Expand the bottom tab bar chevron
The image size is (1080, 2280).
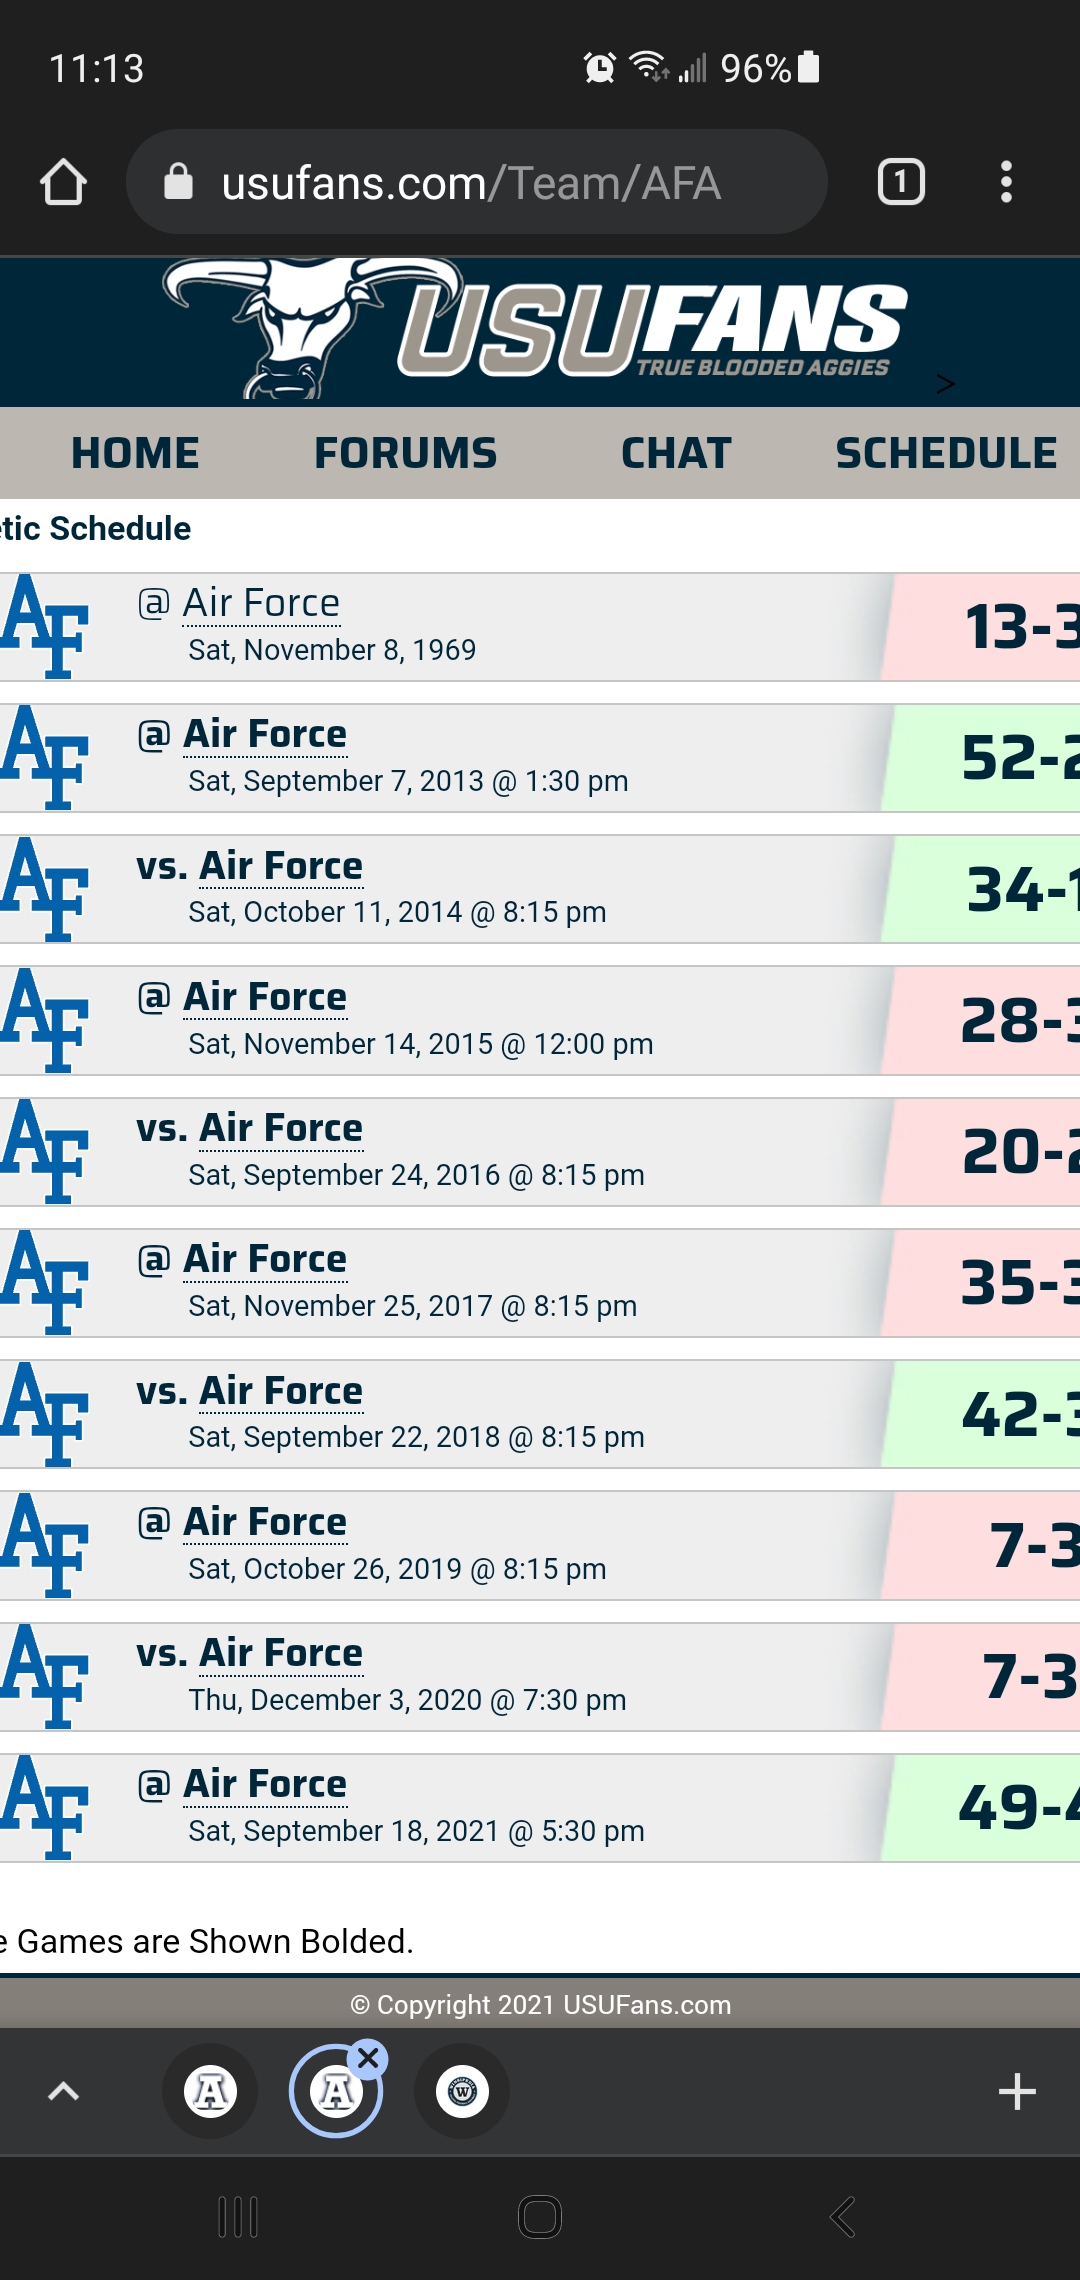64,2091
